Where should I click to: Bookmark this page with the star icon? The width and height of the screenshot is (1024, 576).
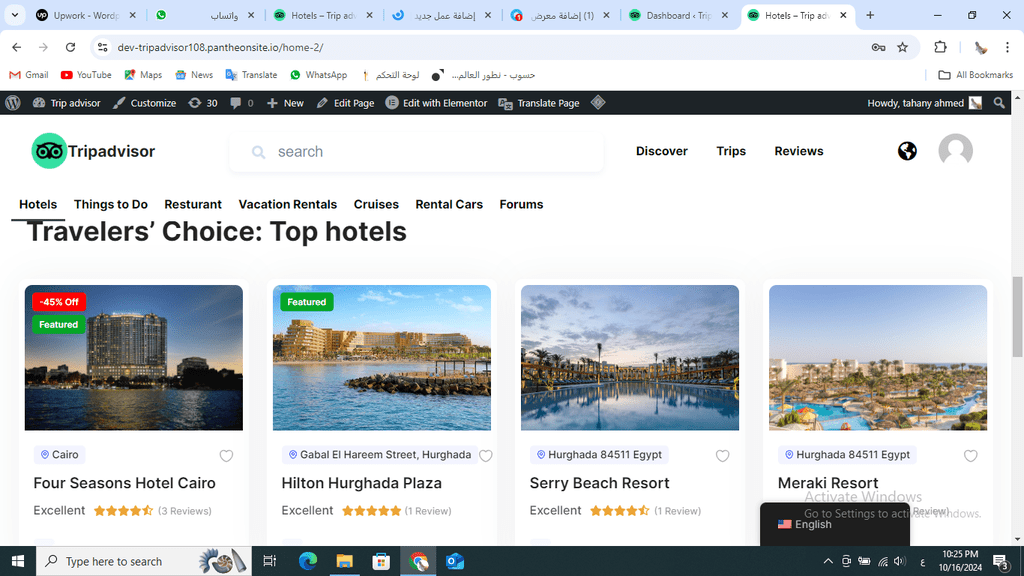(903, 47)
